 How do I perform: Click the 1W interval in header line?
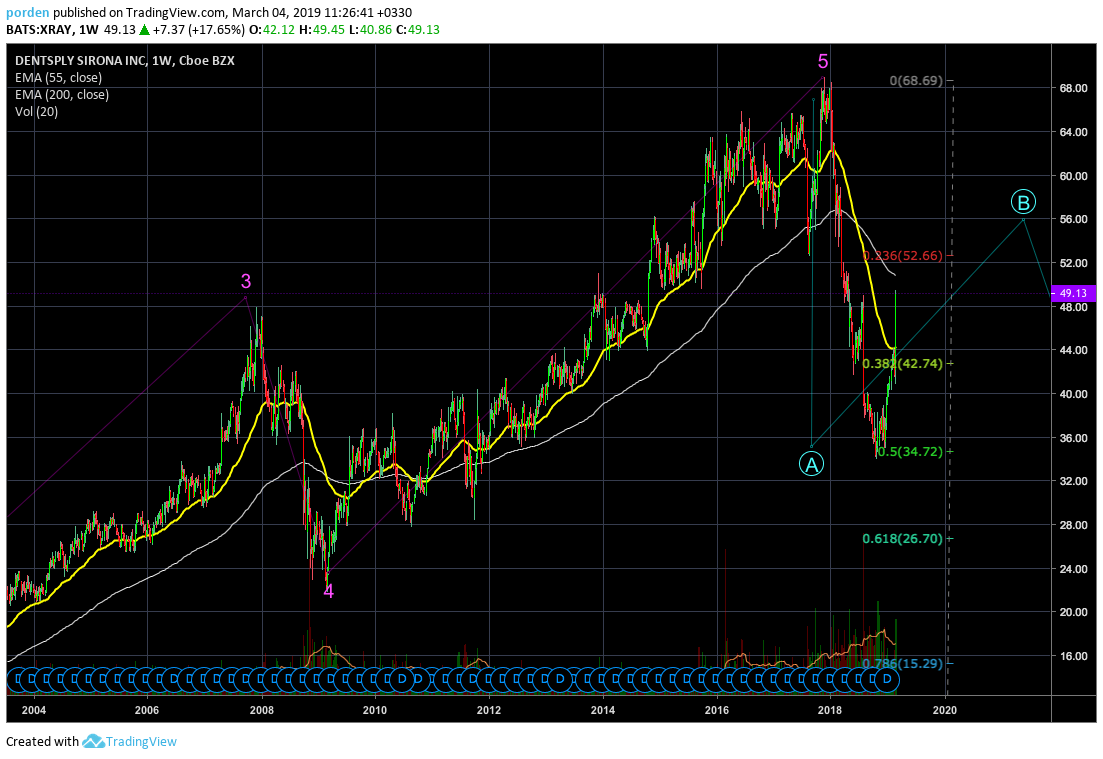click(x=89, y=30)
